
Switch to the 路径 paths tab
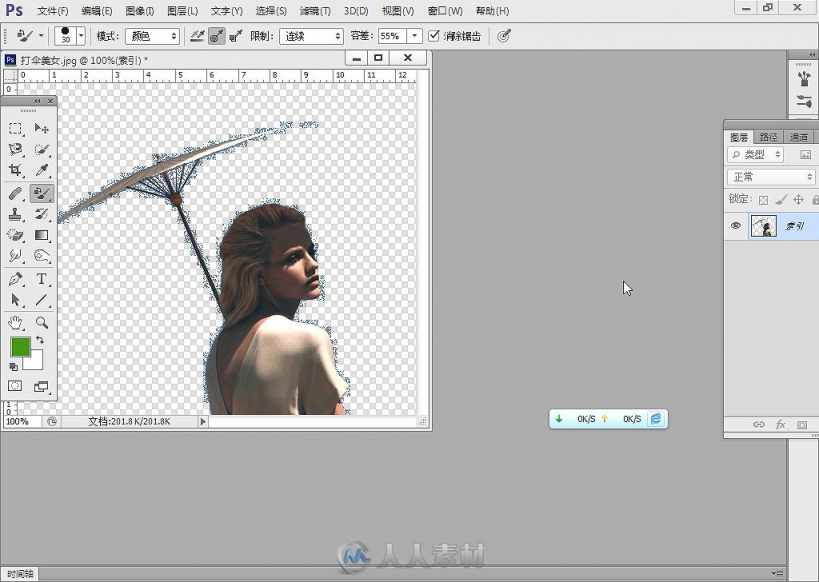768,137
